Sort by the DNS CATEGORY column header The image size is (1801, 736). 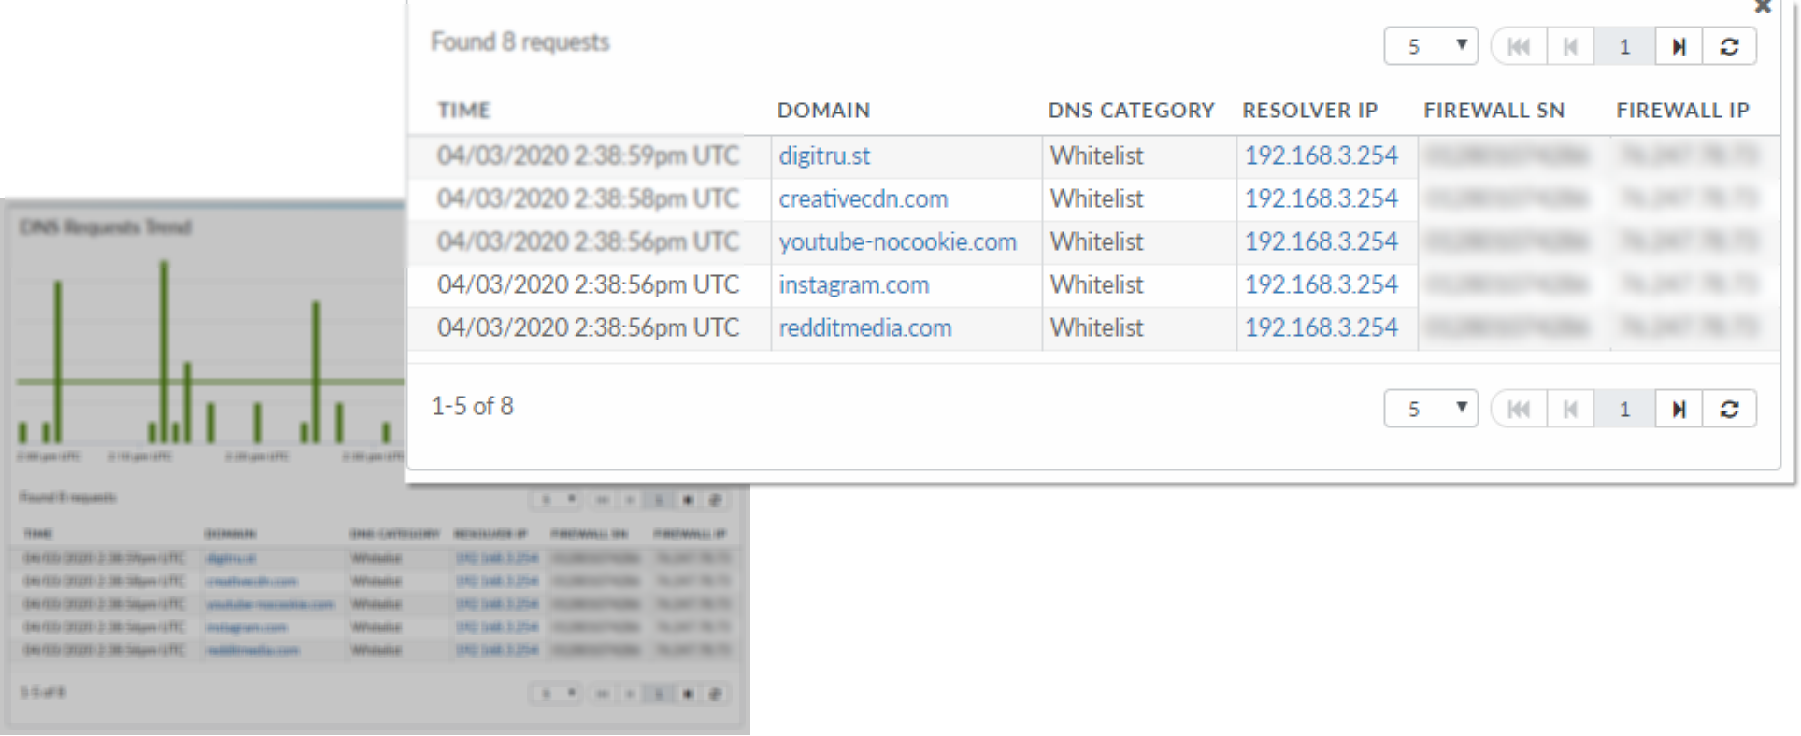click(x=1131, y=110)
